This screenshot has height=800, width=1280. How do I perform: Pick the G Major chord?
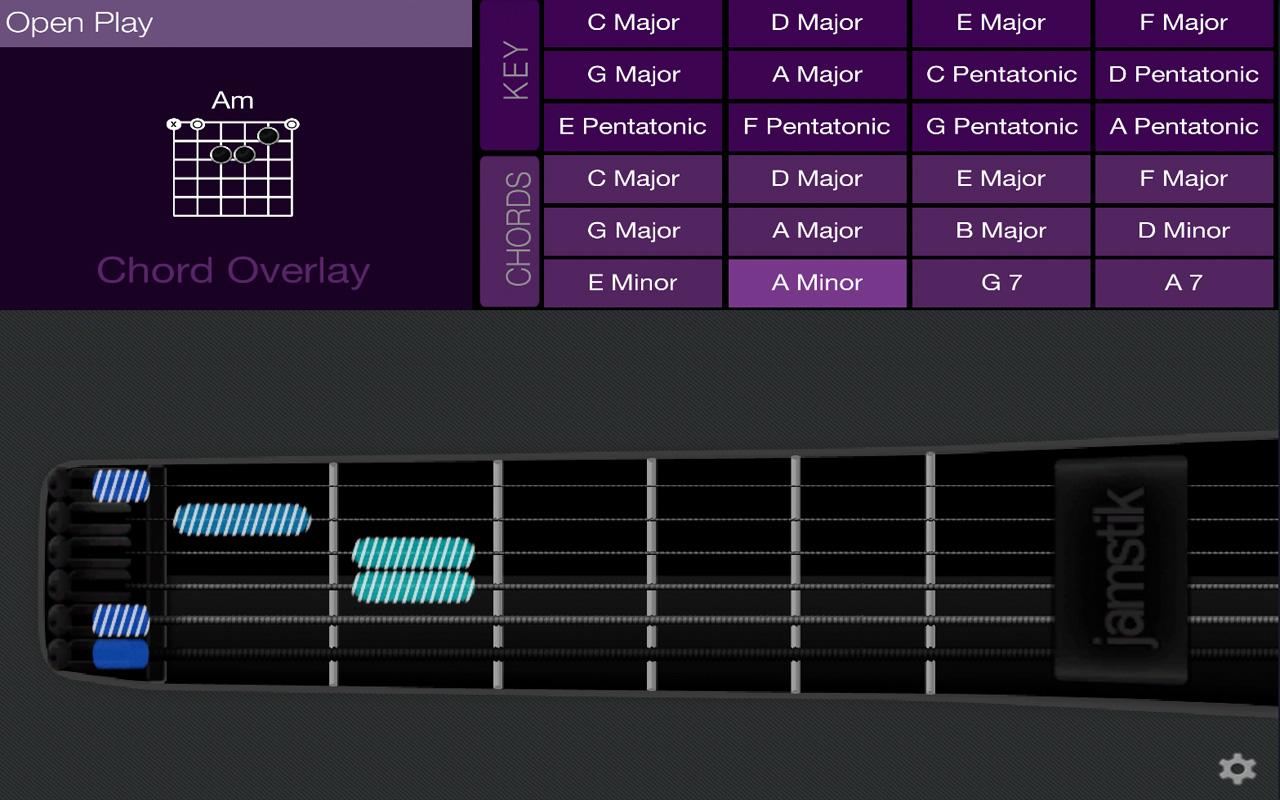coord(633,231)
